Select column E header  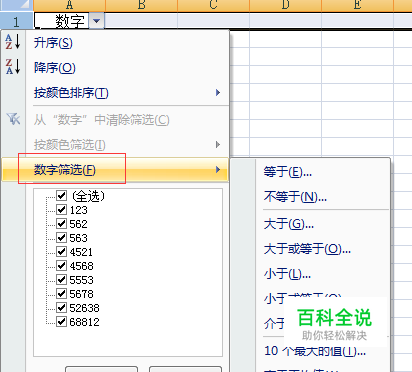point(357,5)
